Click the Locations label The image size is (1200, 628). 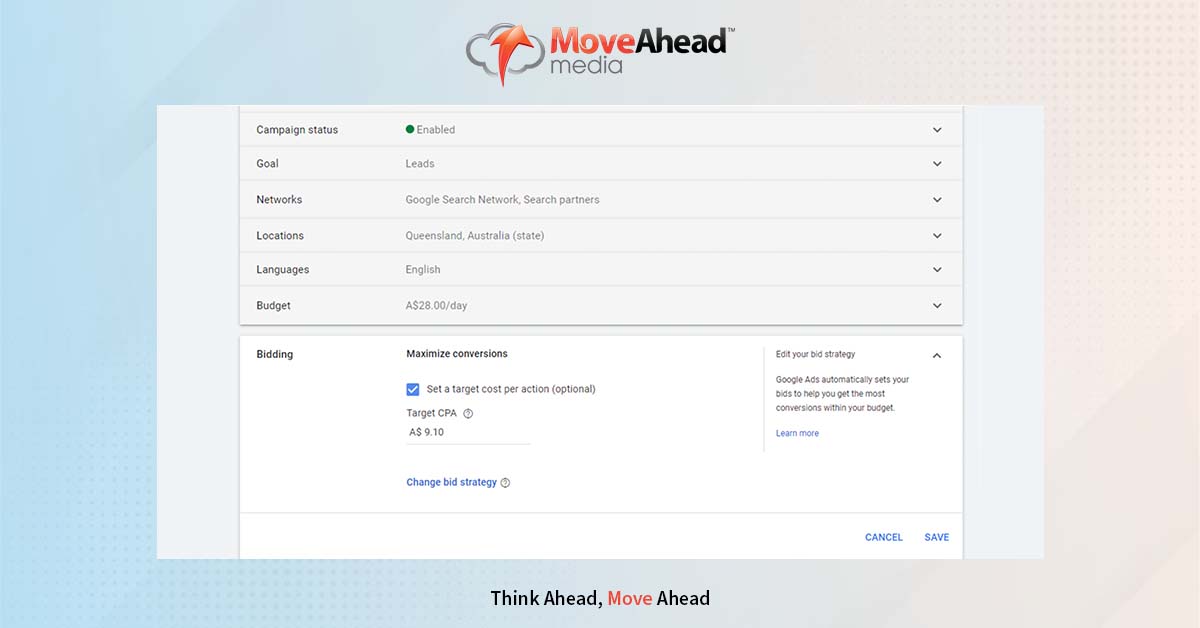[280, 236]
